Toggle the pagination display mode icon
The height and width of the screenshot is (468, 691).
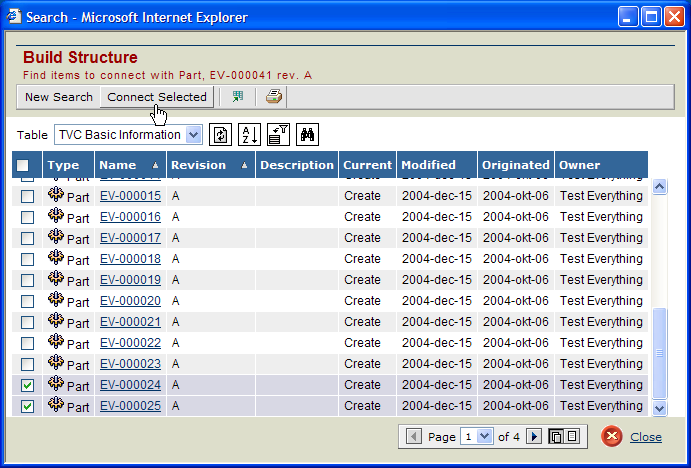(x=566, y=437)
